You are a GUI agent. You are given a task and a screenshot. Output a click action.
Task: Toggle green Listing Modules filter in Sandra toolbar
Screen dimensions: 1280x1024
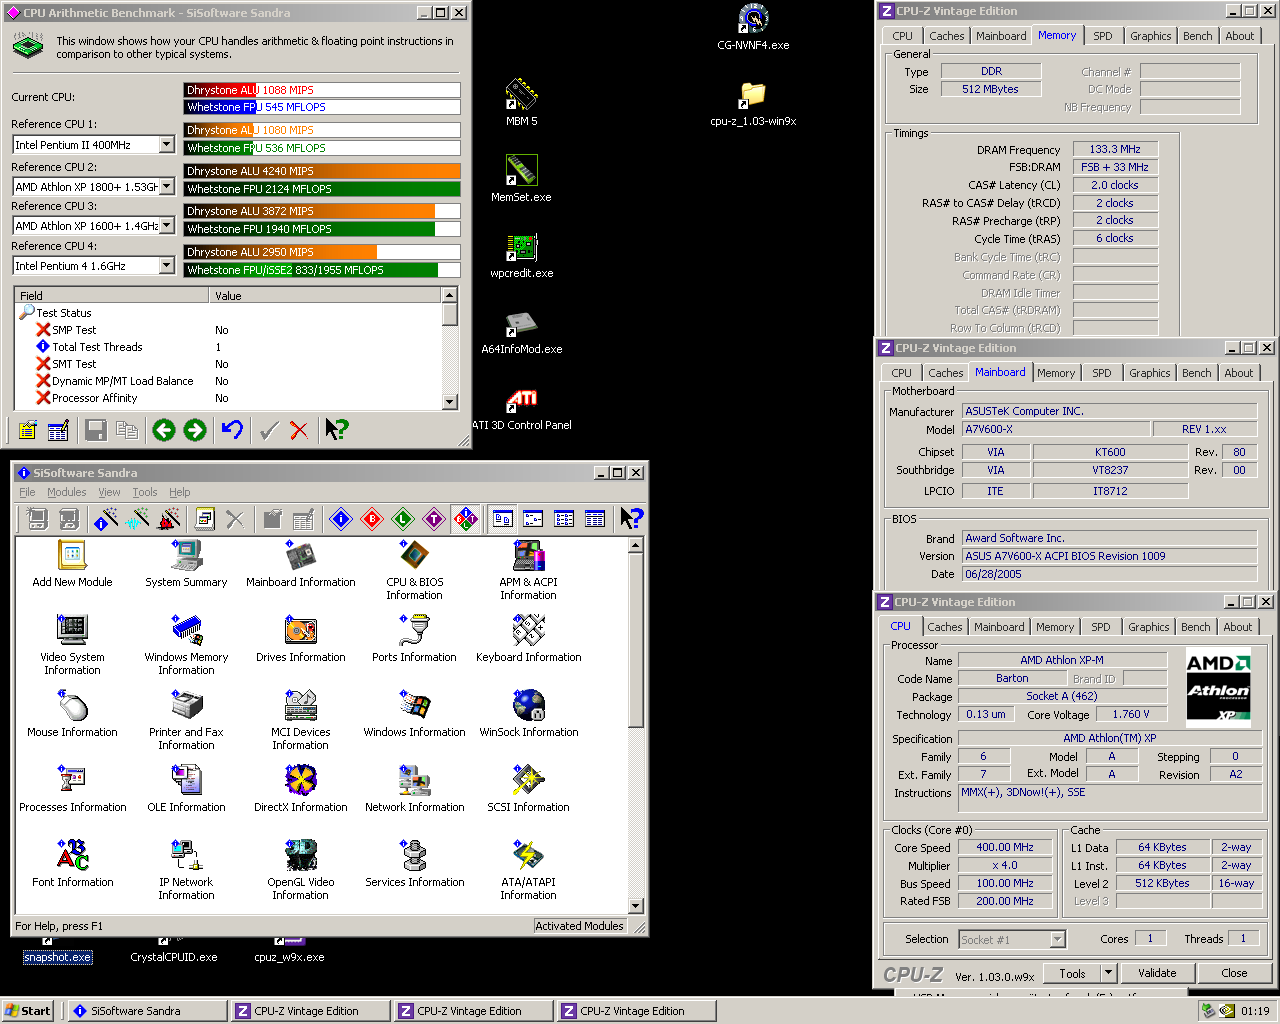403,518
